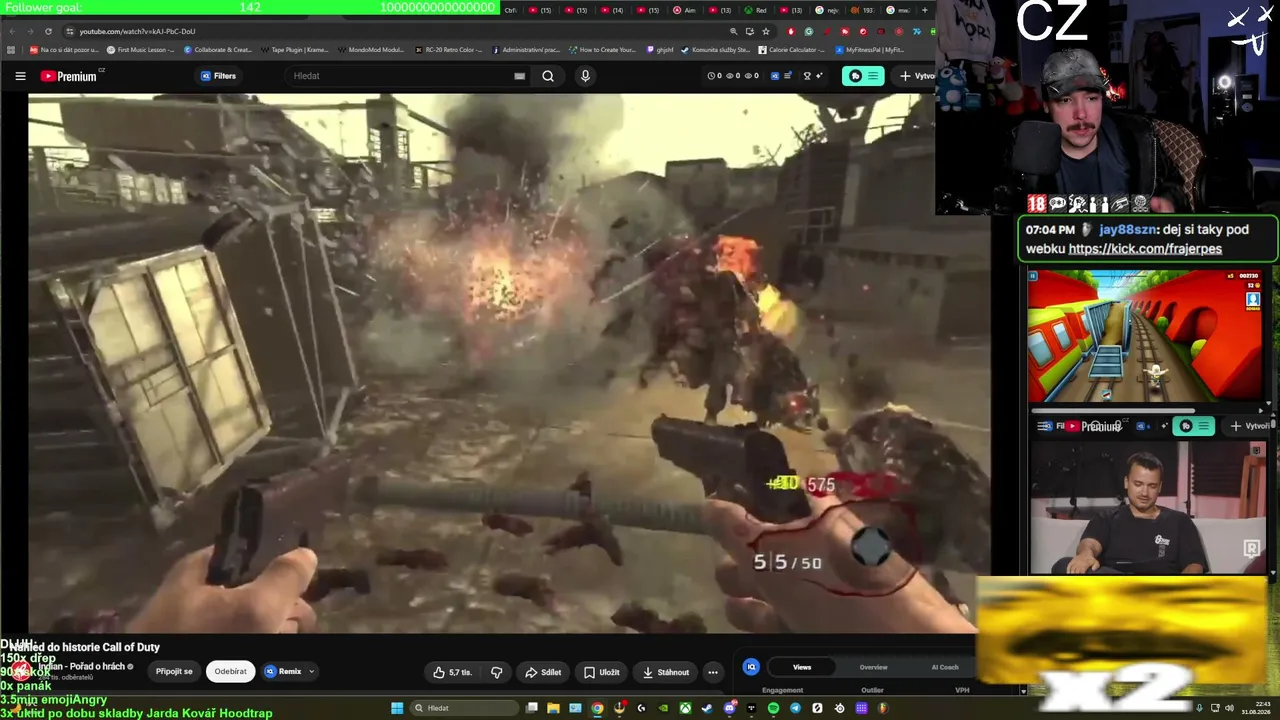The width and height of the screenshot is (1280, 720).
Task: Open the How to Create Your bookmark
Action: coord(603,50)
